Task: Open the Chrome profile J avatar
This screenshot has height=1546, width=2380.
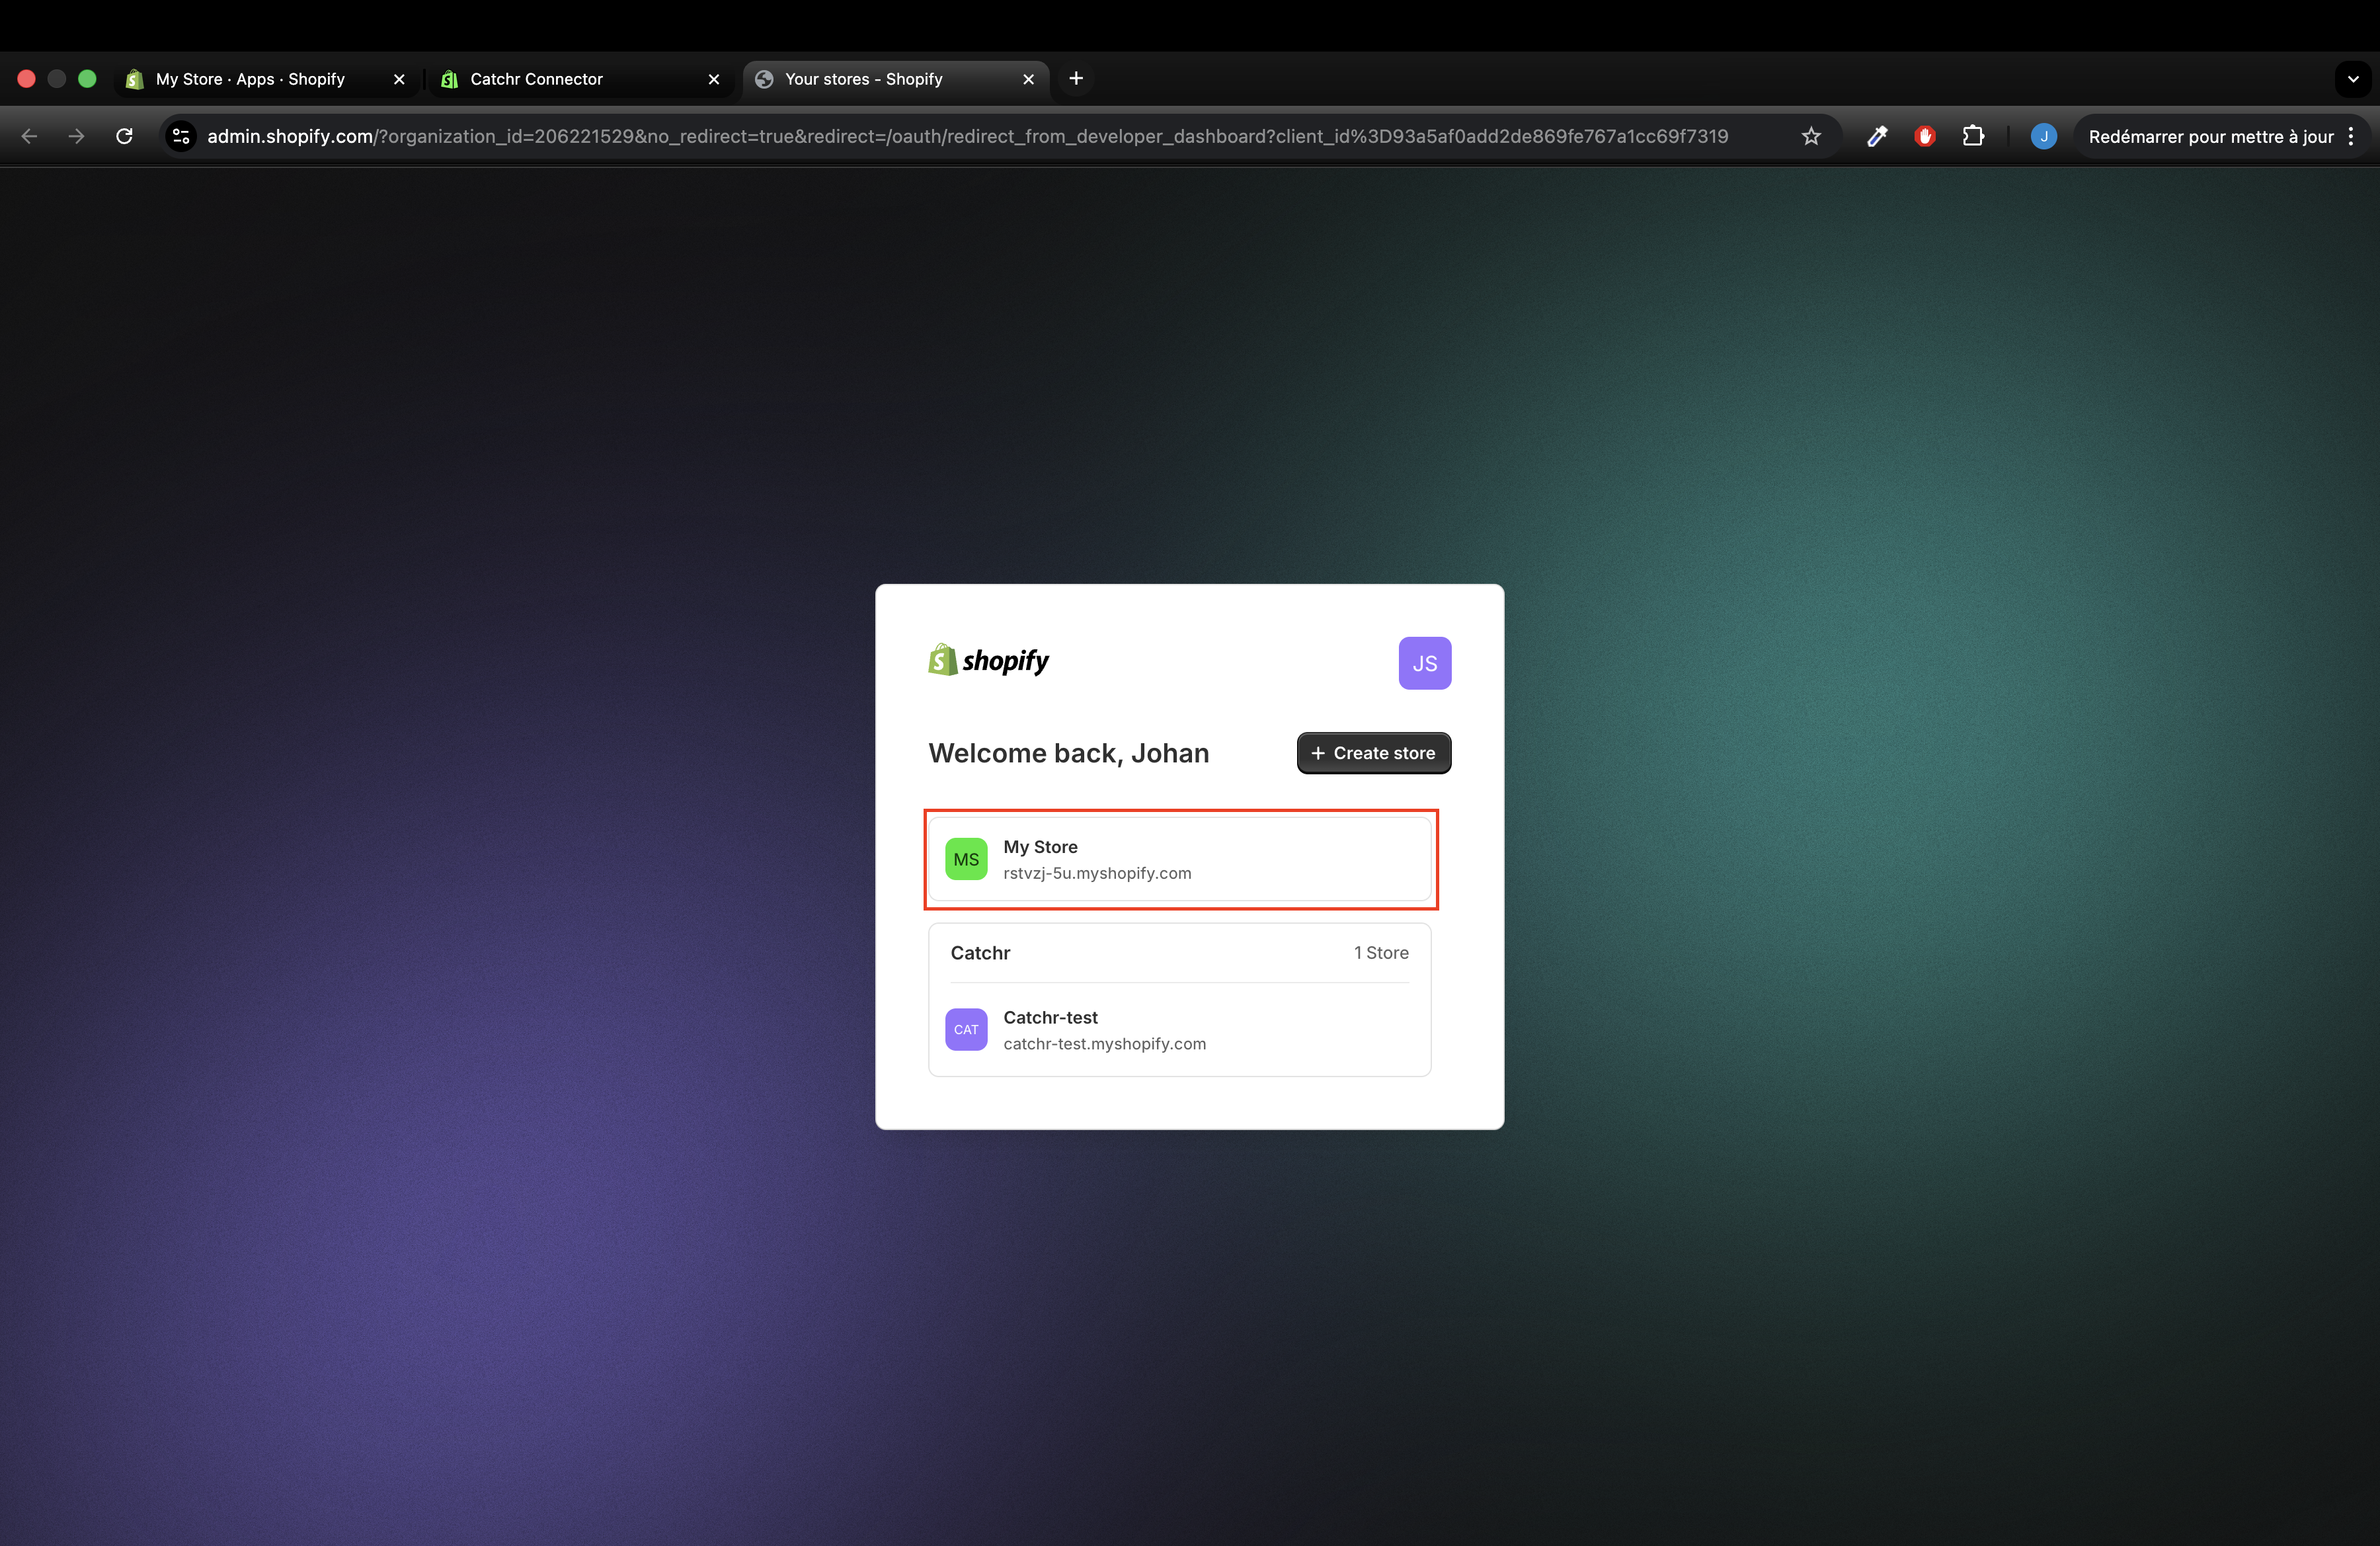Action: pyautogui.click(x=2043, y=136)
